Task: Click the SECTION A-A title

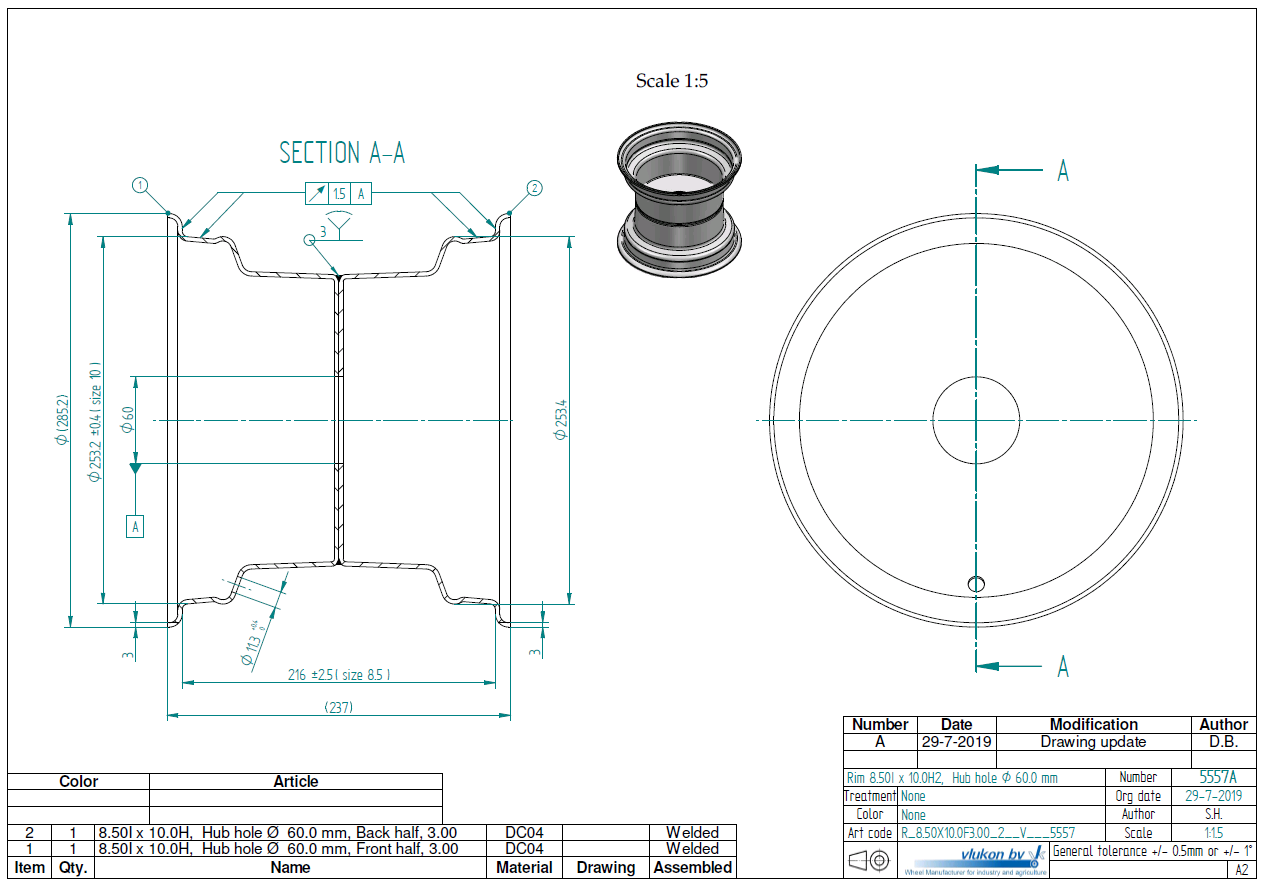Action: point(342,153)
